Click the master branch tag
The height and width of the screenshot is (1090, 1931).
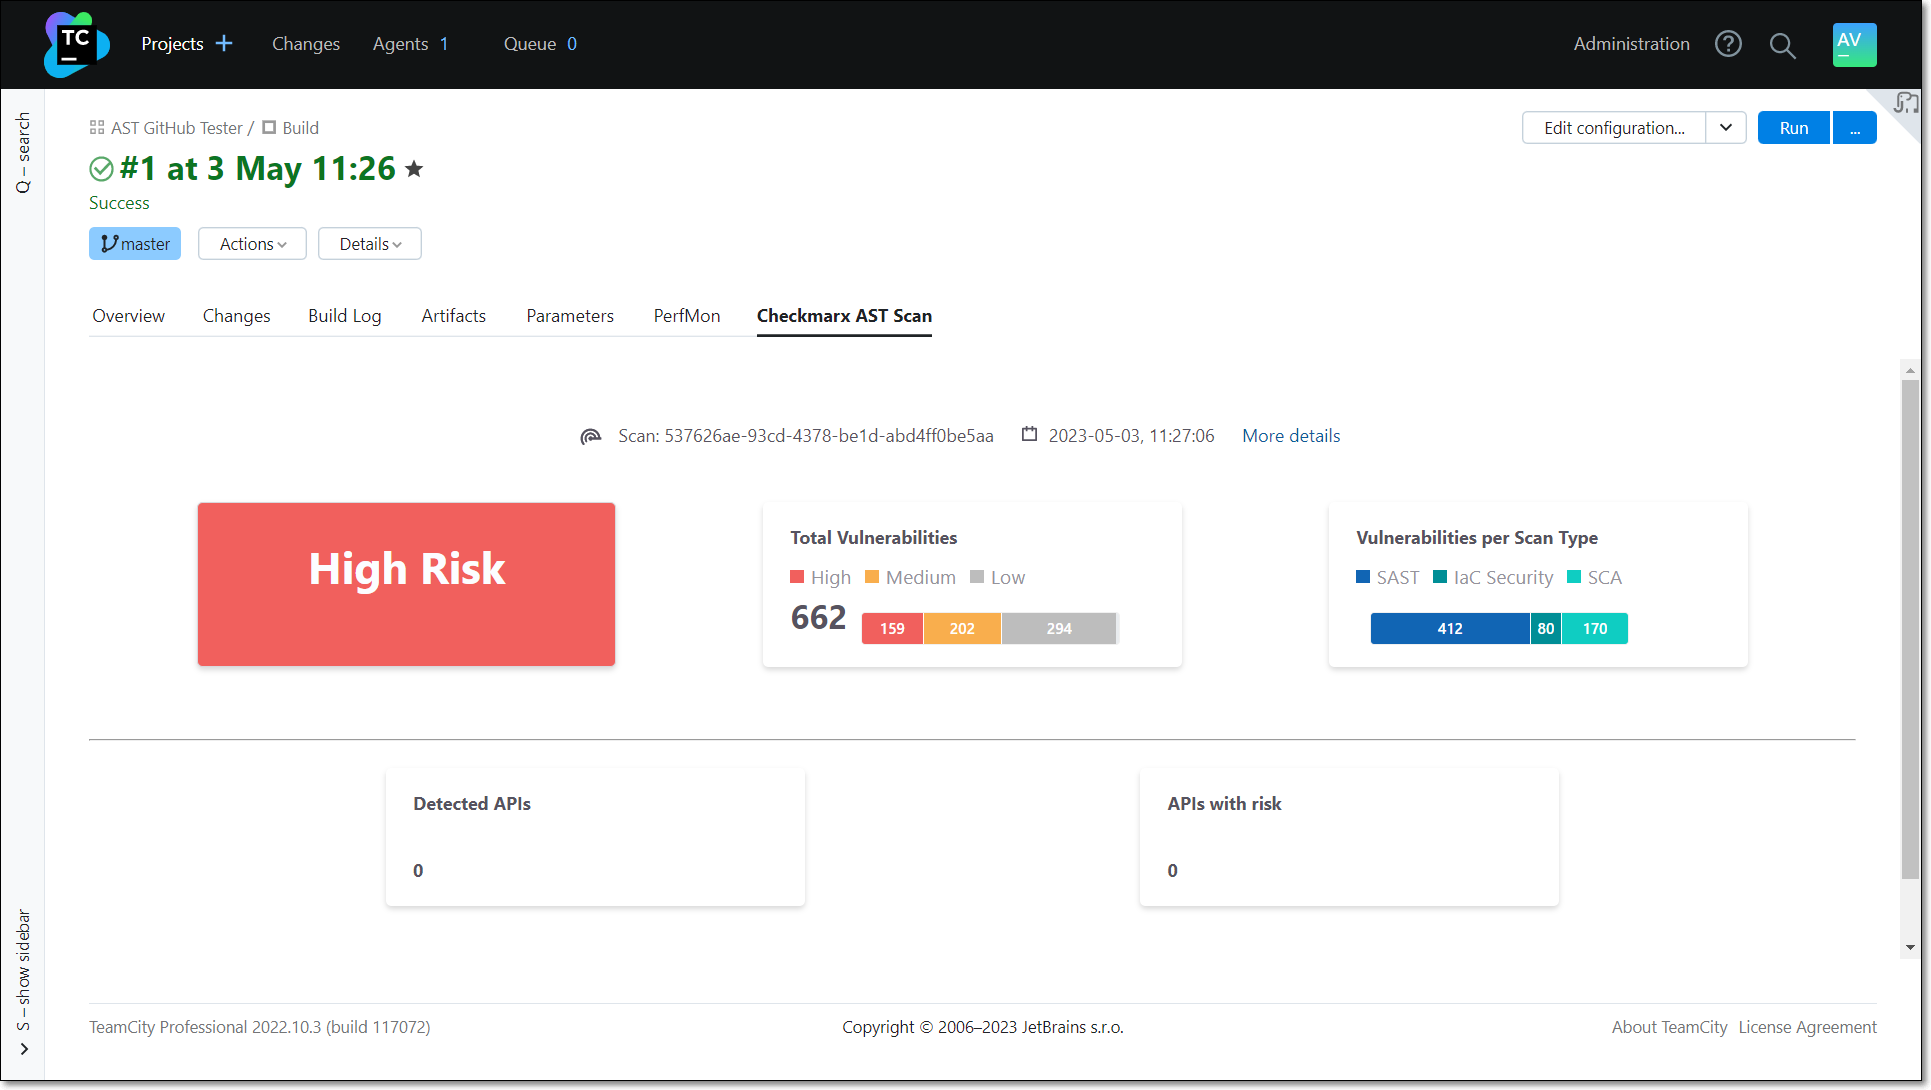tap(135, 244)
